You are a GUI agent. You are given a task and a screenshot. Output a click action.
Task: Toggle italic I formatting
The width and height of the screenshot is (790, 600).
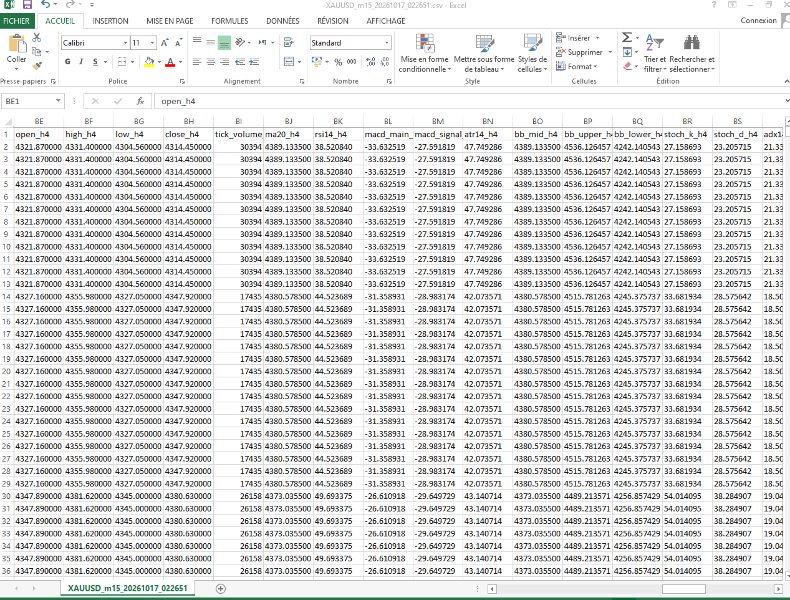pyautogui.click(x=81, y=61)
